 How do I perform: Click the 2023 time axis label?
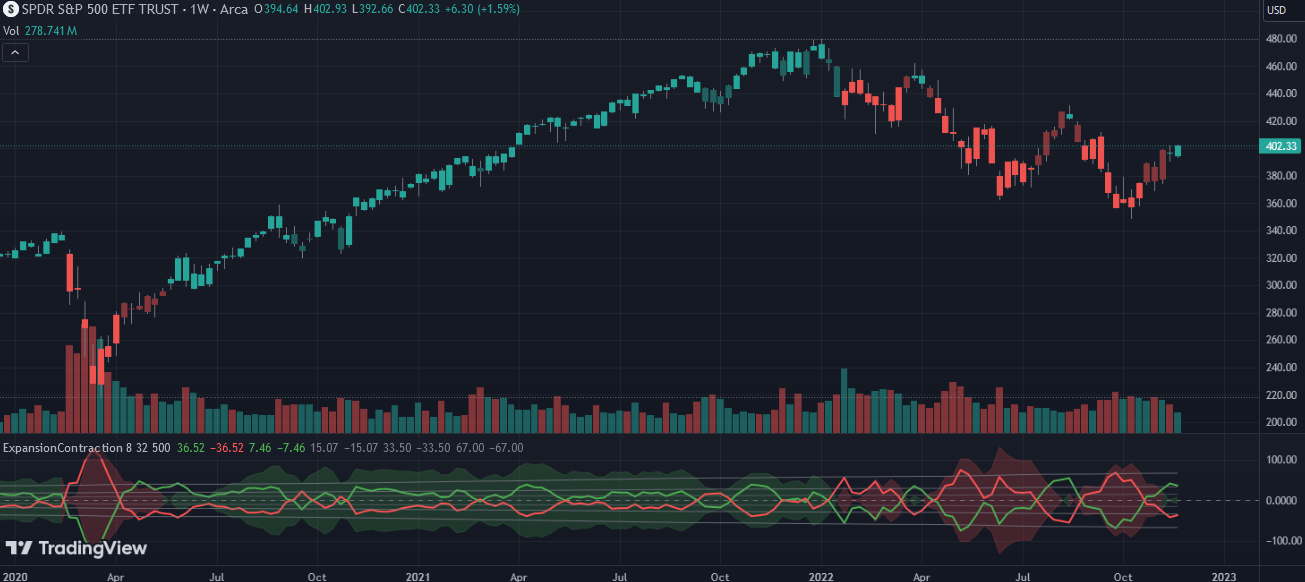pos(1224,577)
